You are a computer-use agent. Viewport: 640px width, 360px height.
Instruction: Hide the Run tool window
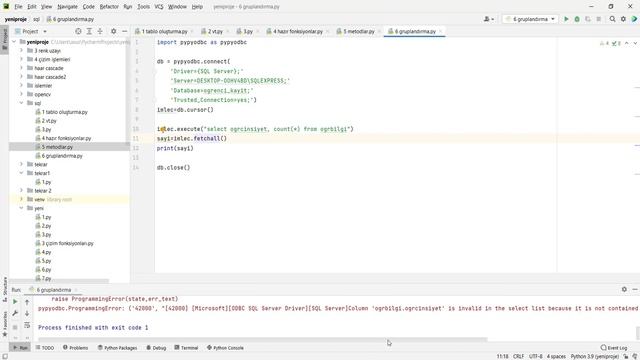[x=635, y=289]
